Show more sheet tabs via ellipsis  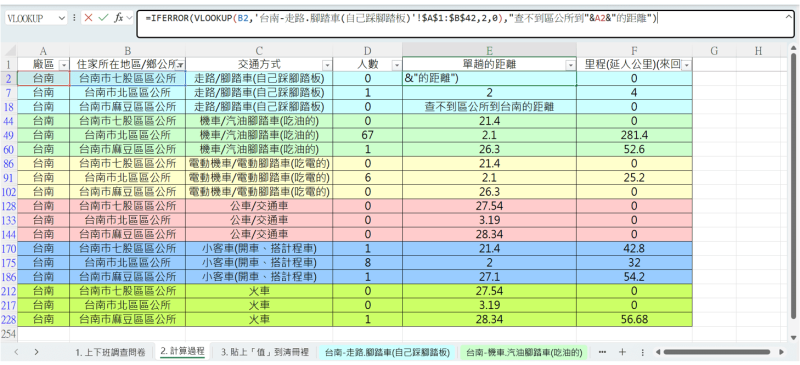tap(602, 352)
